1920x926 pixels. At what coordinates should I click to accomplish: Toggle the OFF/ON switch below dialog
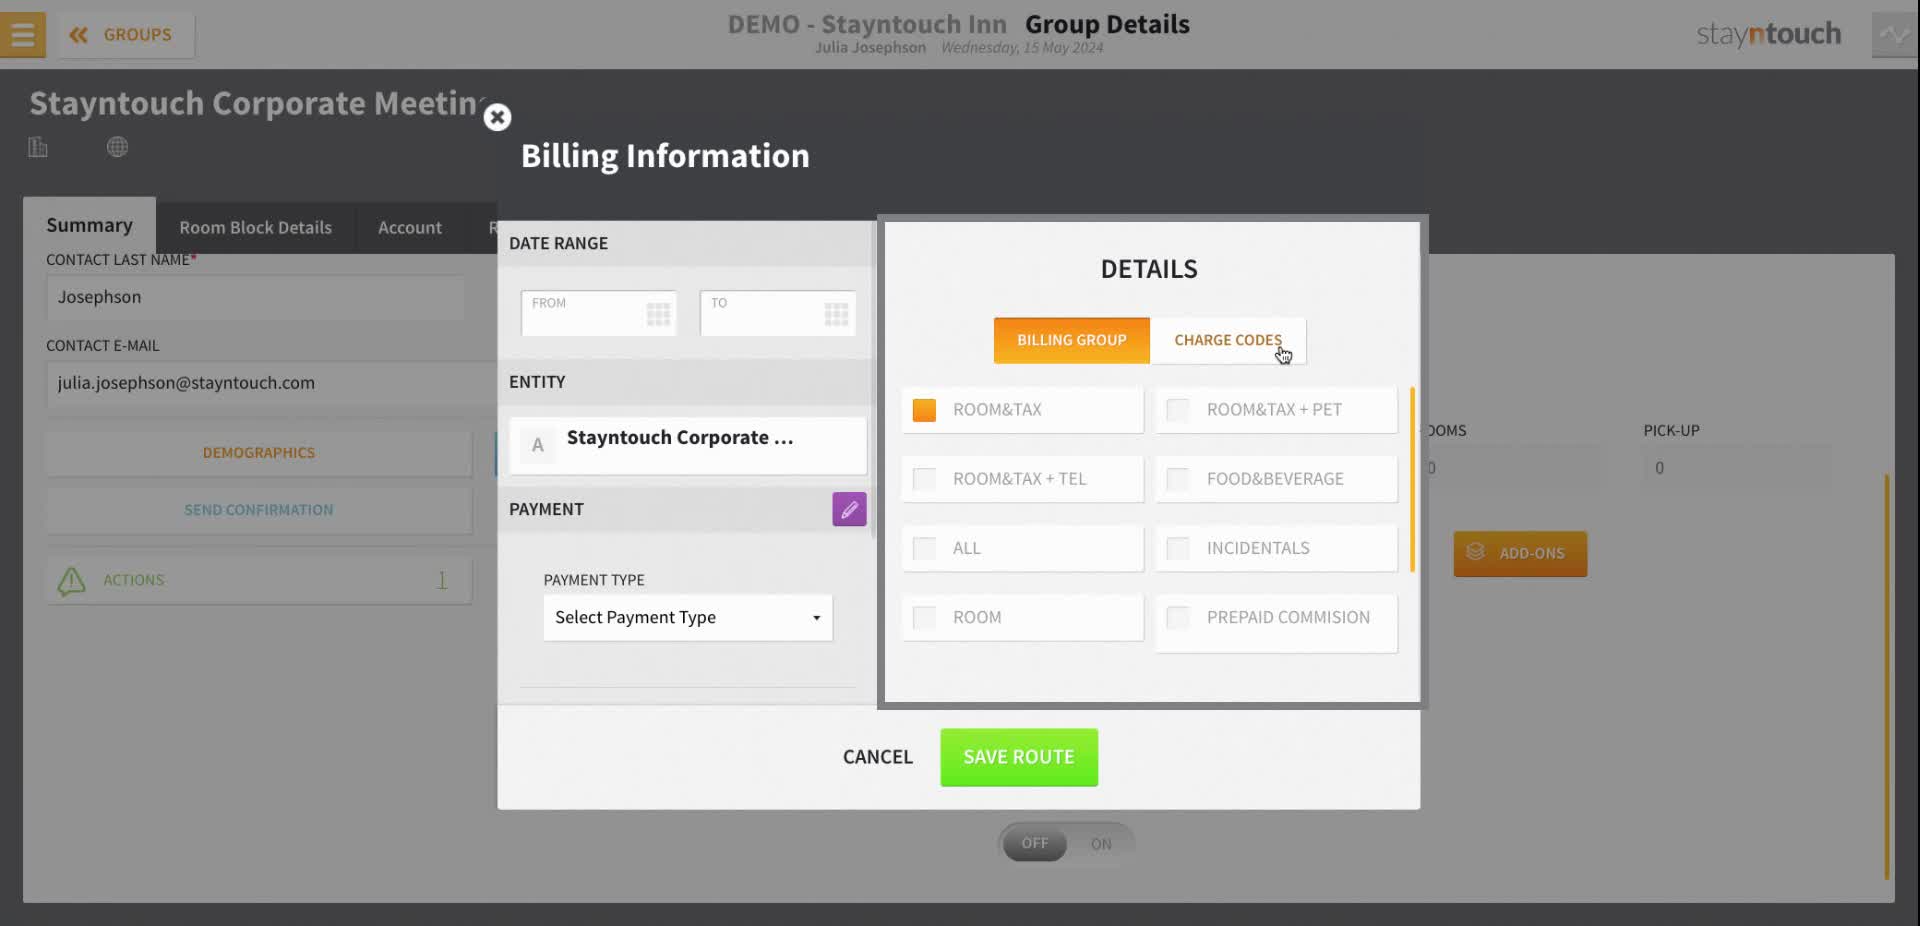(1066, 843)
